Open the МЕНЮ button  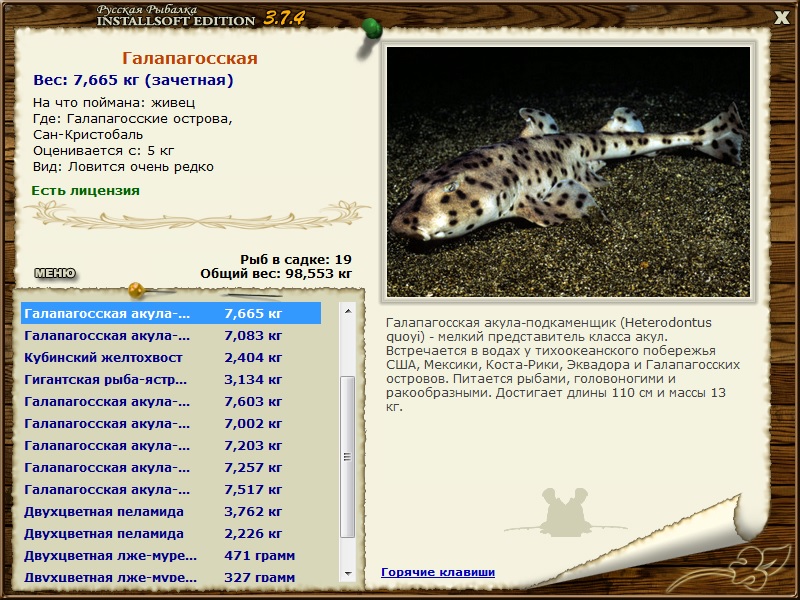click(55, 273)
